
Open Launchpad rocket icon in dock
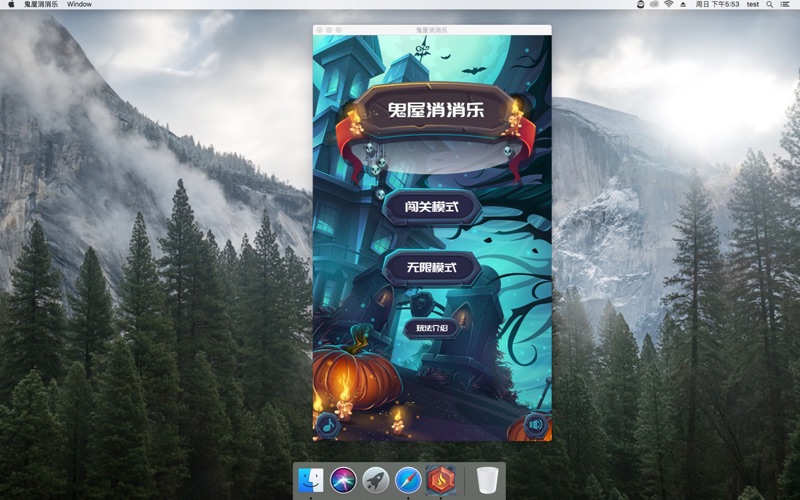point(376,480)
